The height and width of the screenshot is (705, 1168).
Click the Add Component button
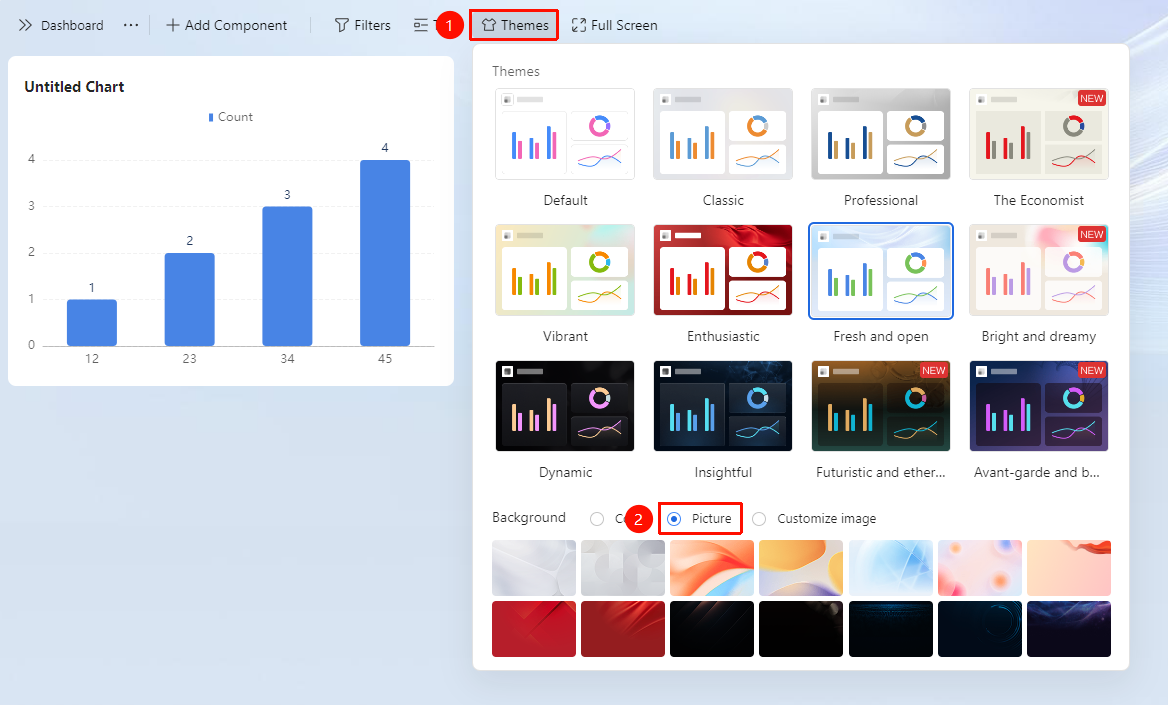coord(226,25)
